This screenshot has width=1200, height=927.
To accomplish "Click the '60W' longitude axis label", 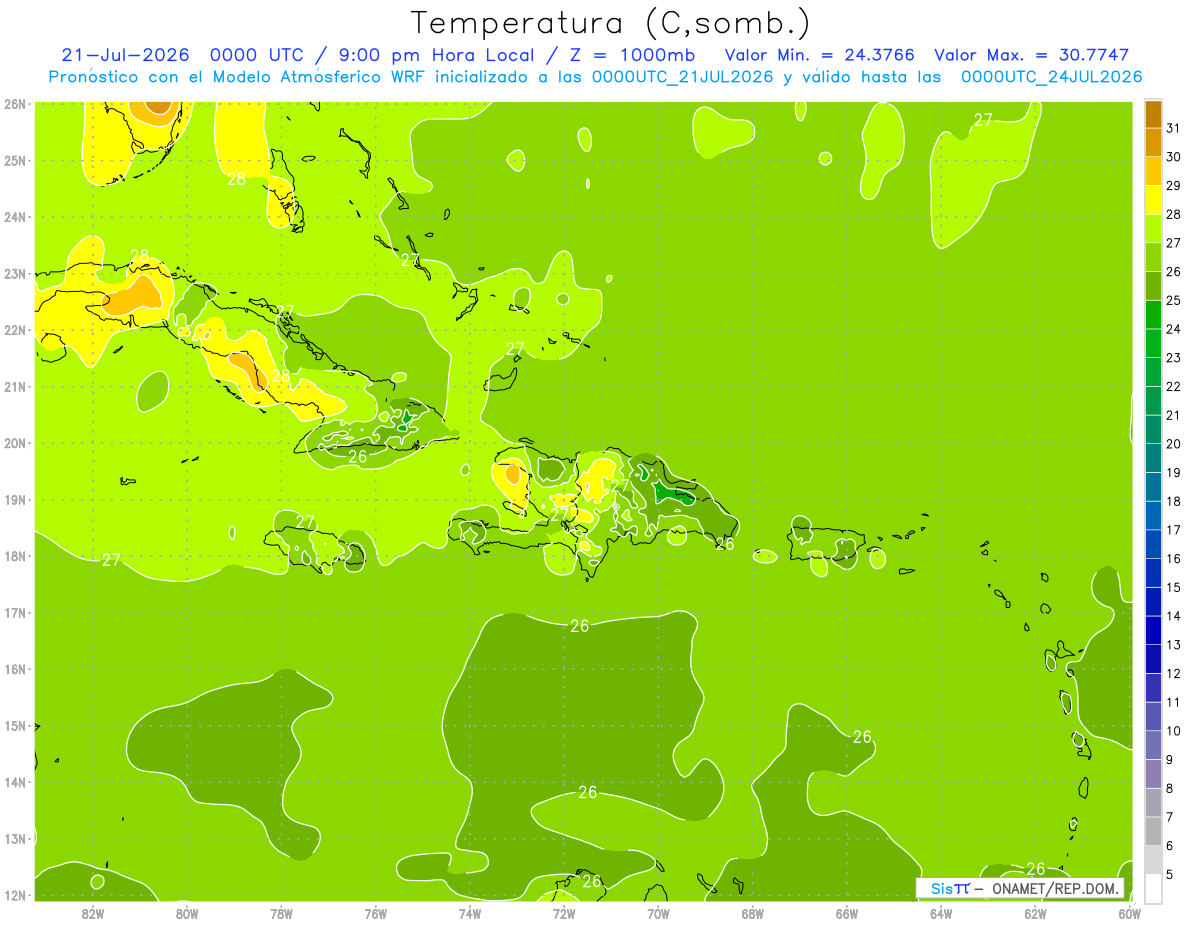I will pyautogui.click(x=1130, y=913).
